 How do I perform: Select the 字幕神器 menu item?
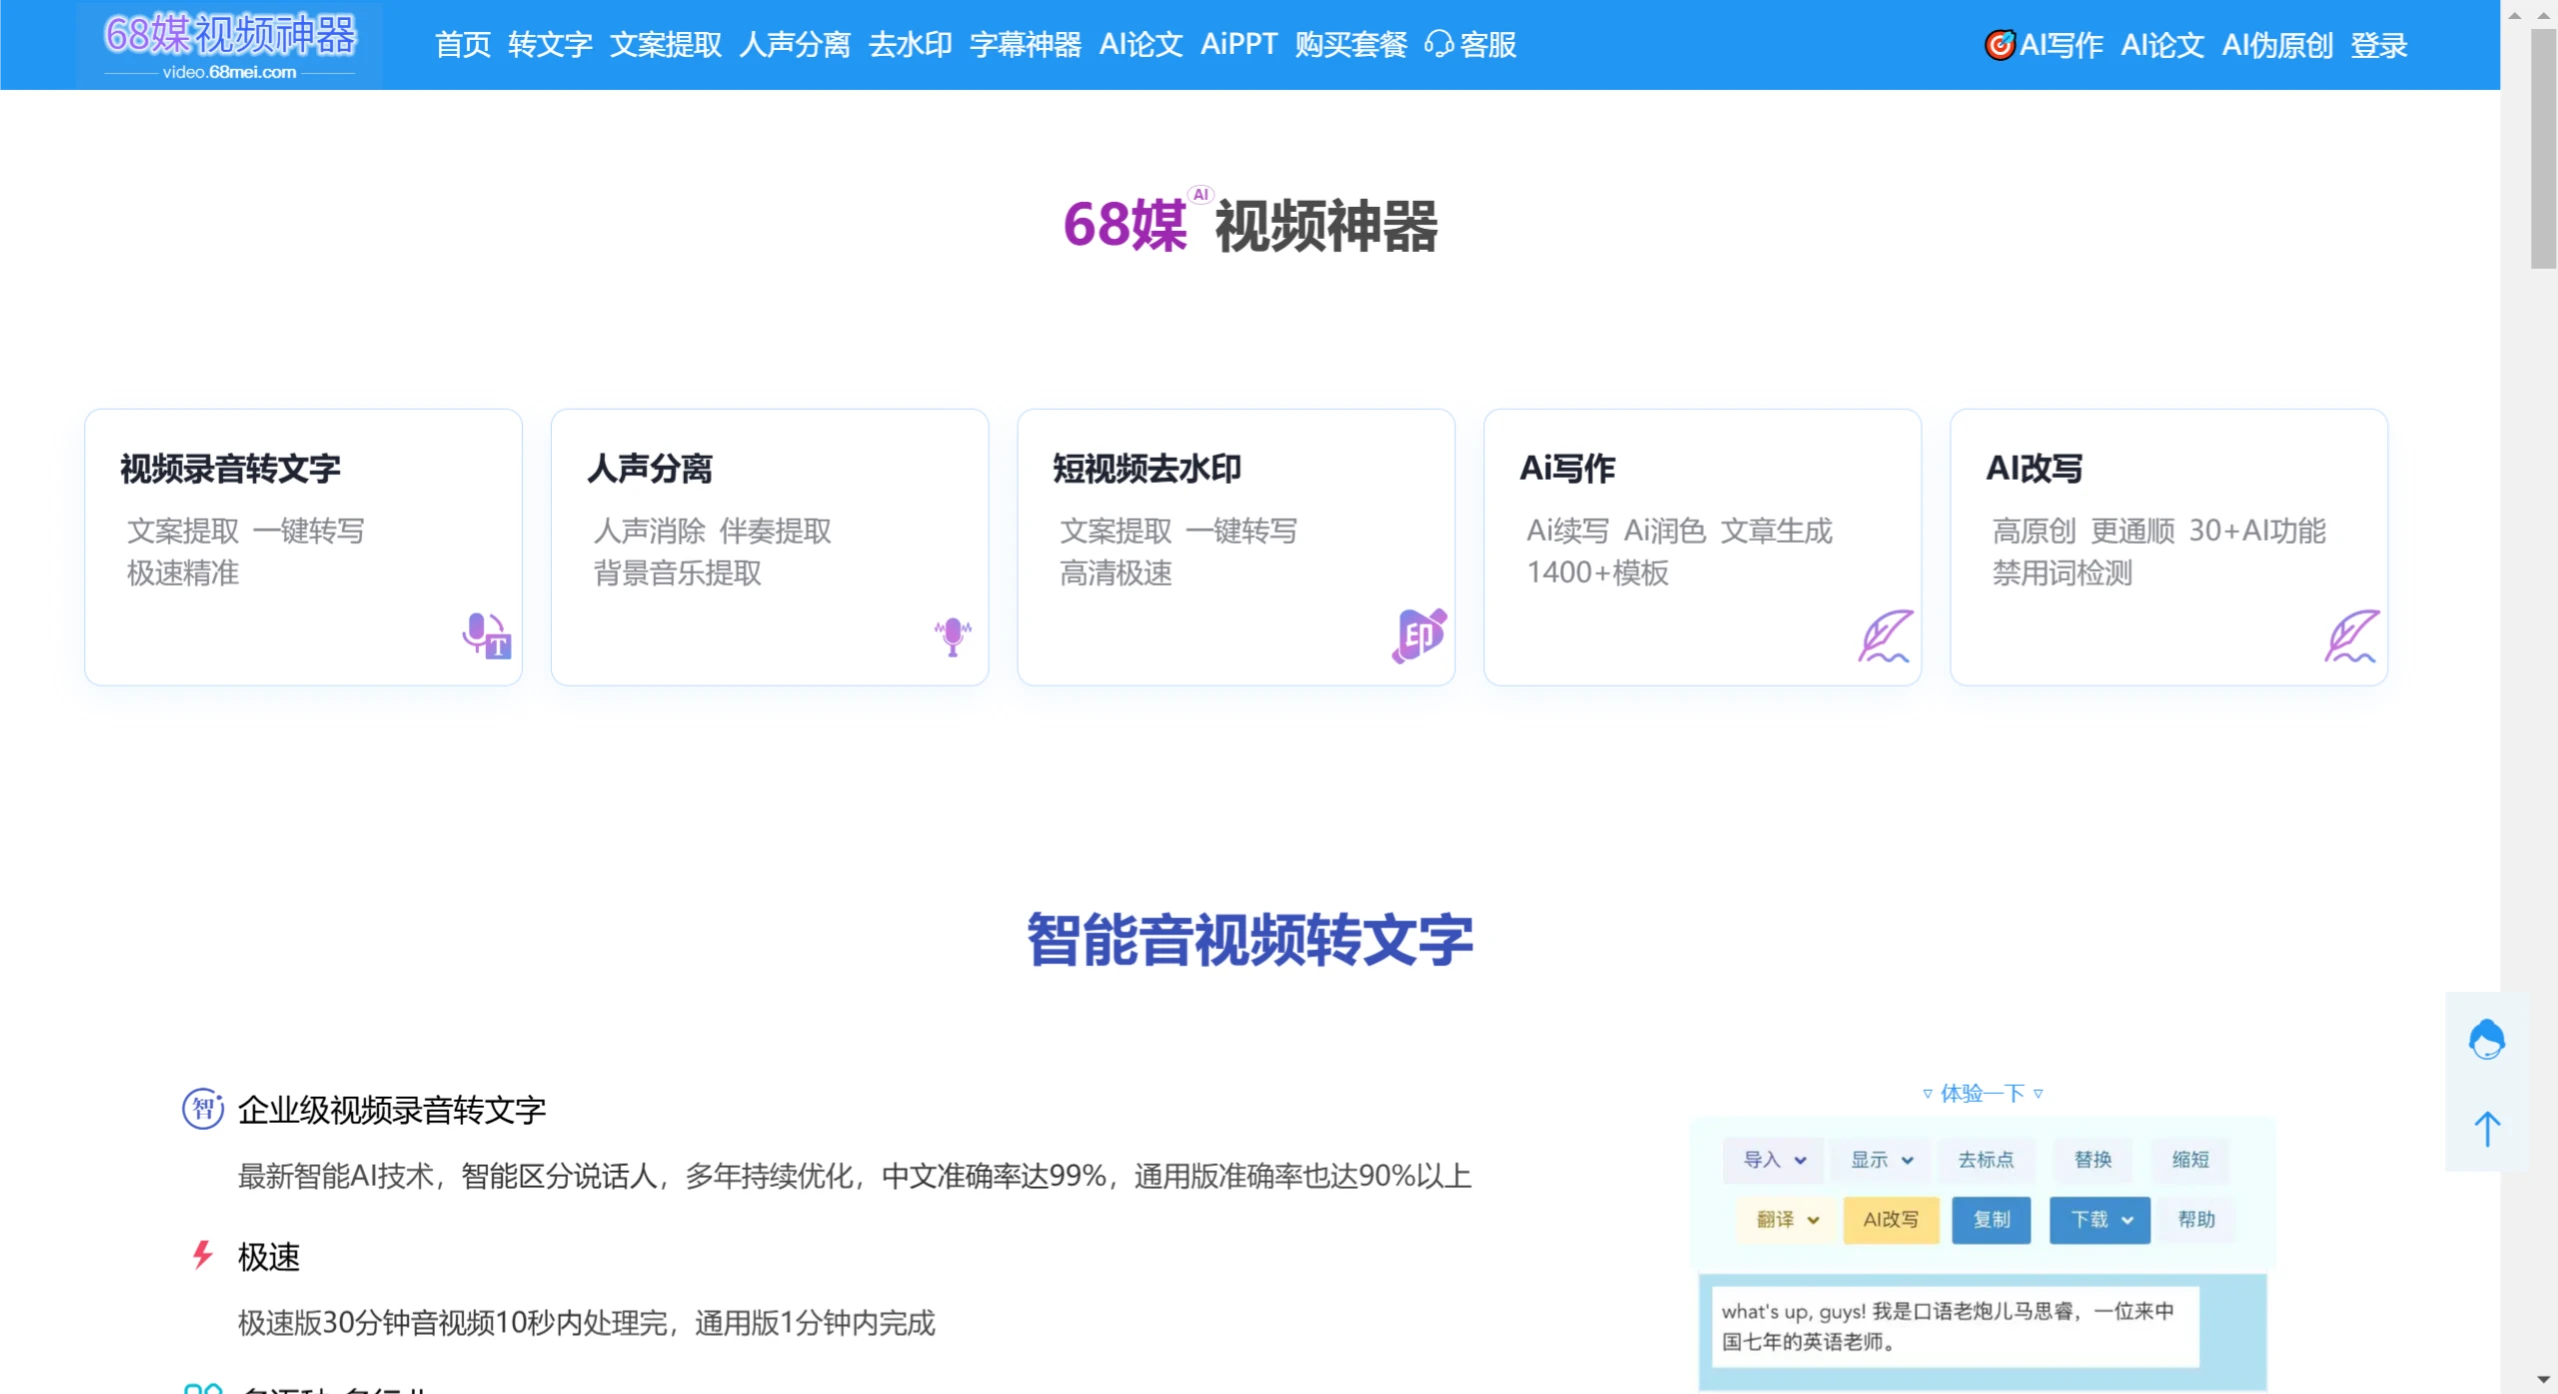pyautogui.click(x=1027, y=44)
